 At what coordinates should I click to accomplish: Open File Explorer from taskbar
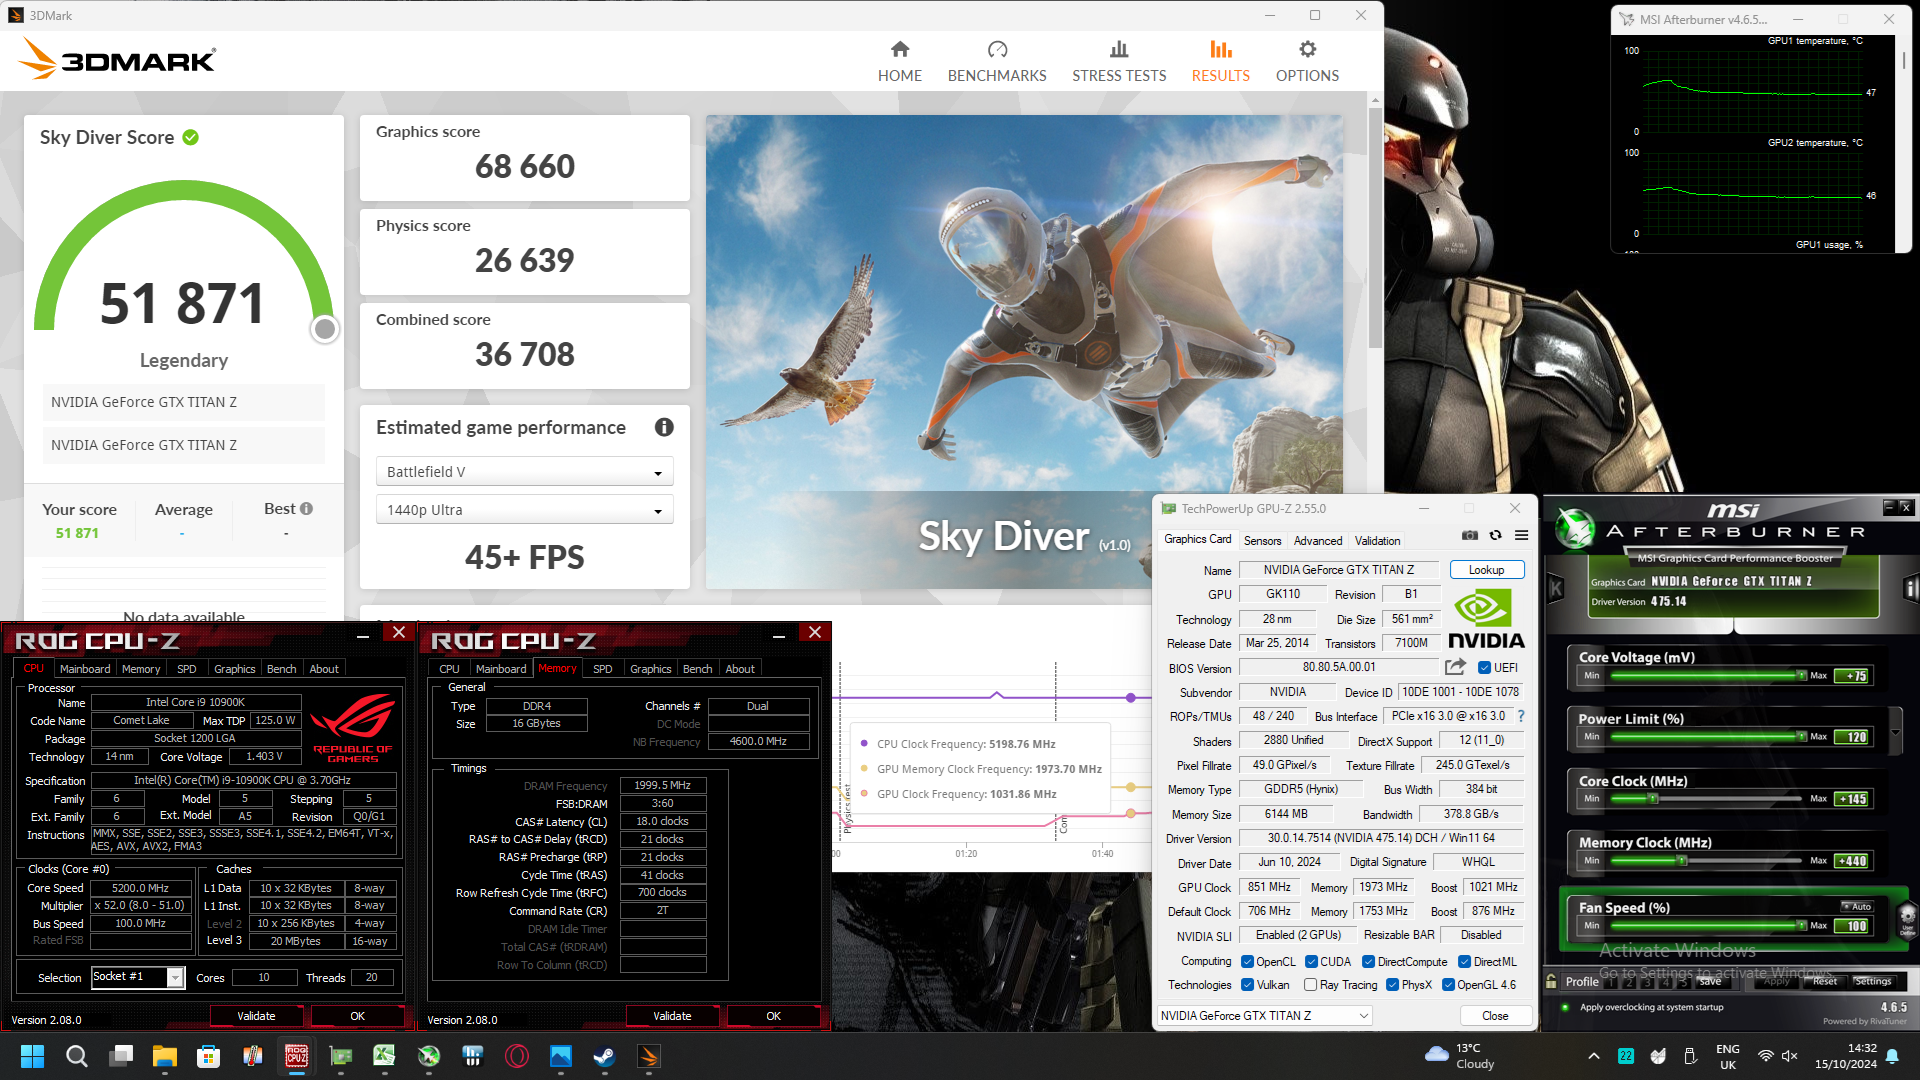point(164,1056)
